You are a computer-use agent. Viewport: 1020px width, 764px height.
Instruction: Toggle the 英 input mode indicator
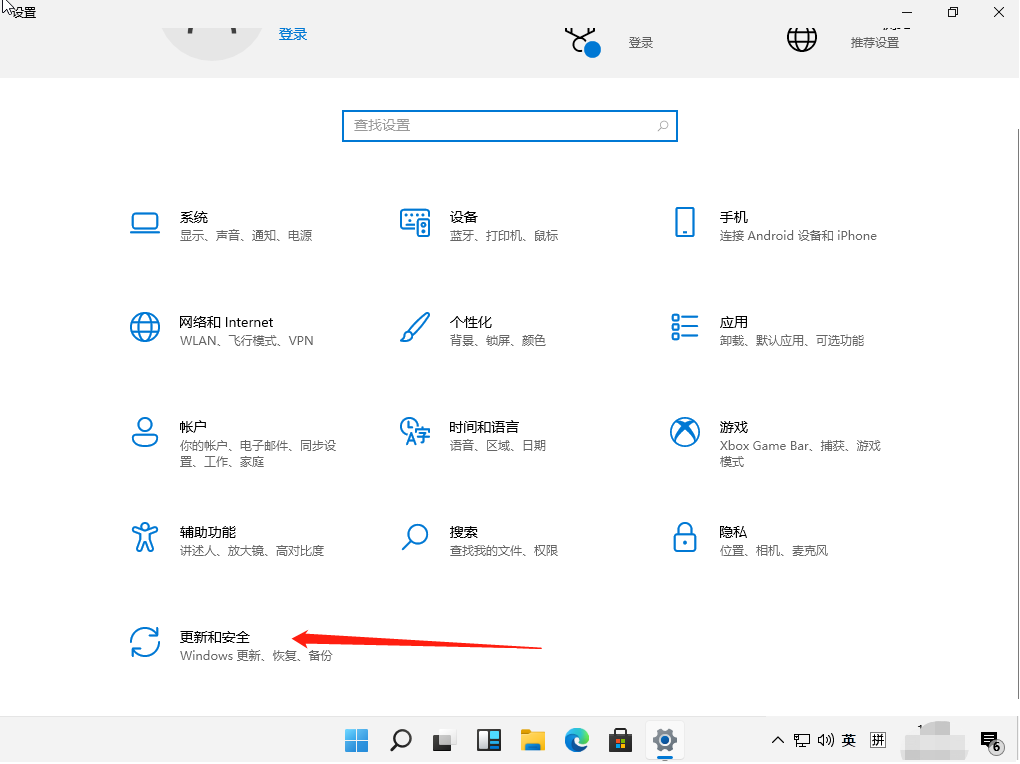point(849,741)
